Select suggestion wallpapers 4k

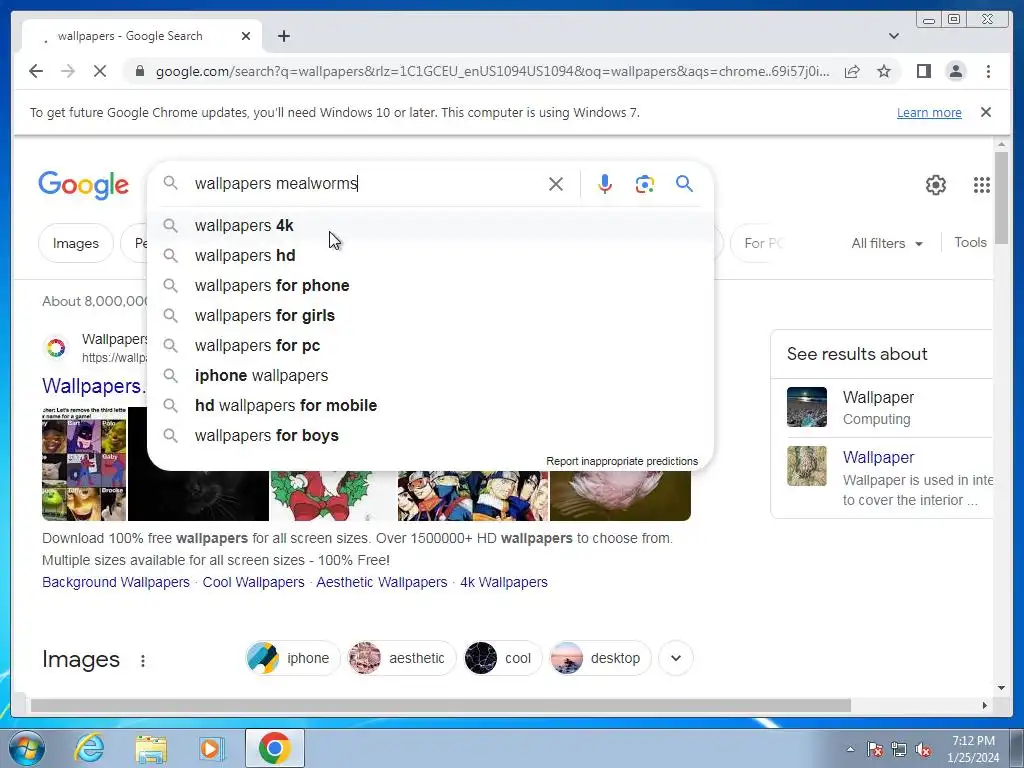coord(430,225)
